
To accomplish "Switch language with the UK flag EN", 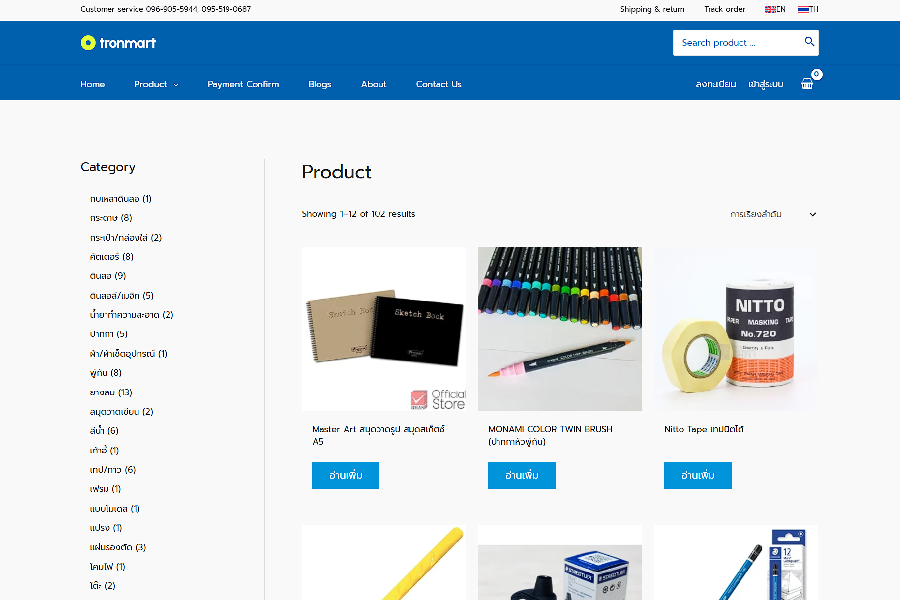I will [775, 9].
